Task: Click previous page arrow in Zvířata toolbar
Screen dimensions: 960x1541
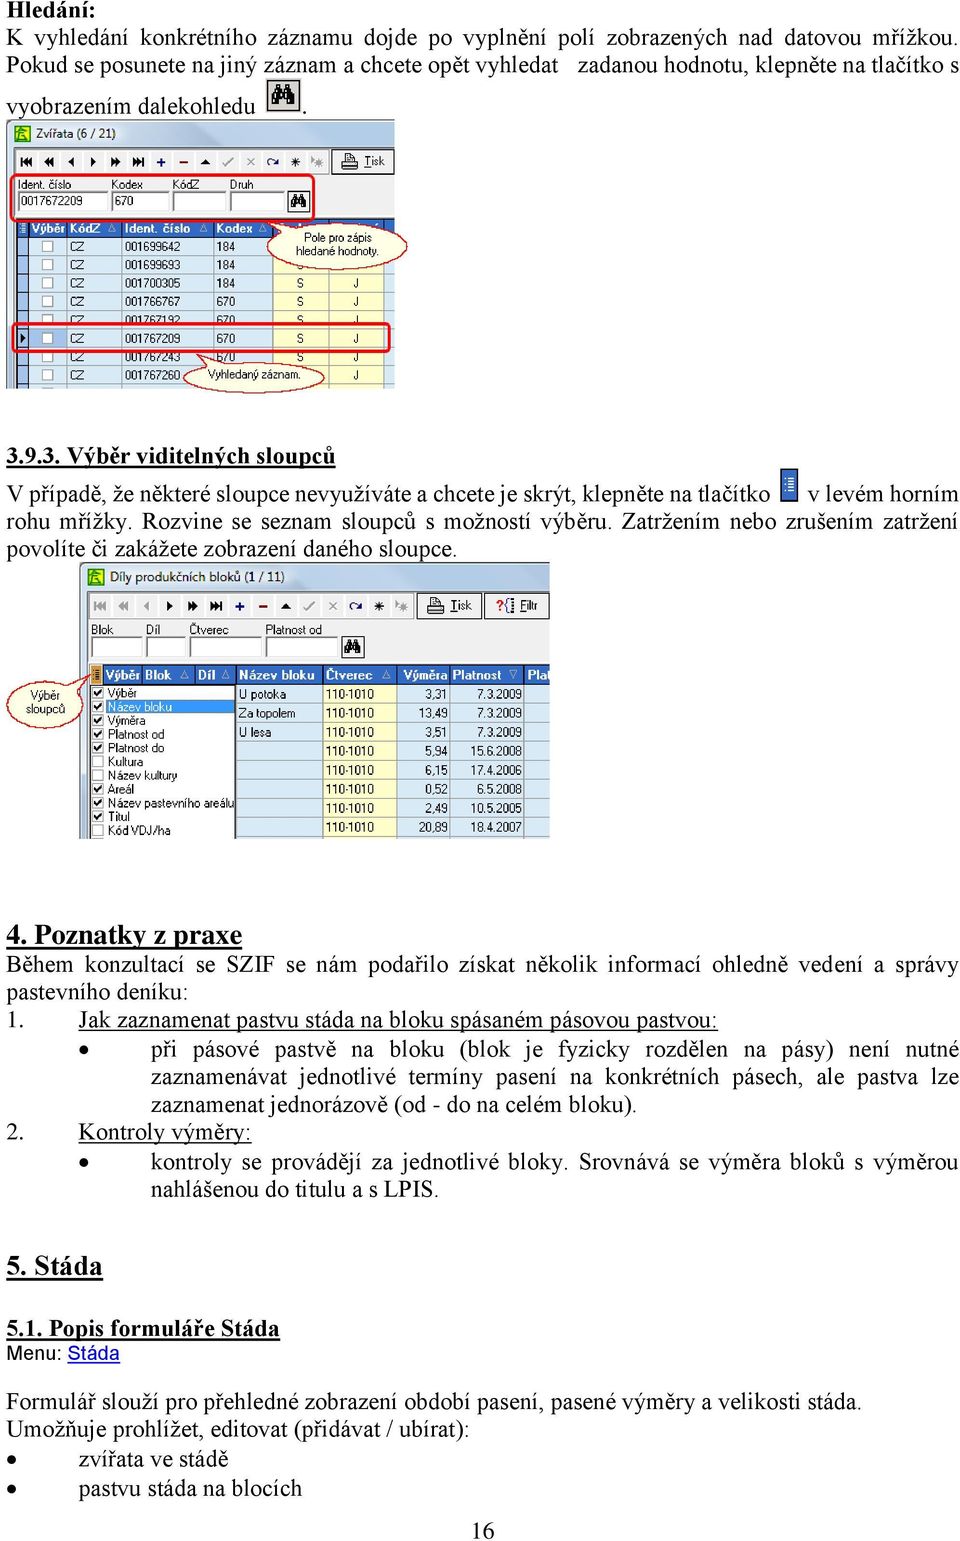Action: click(x=49, y=162)
